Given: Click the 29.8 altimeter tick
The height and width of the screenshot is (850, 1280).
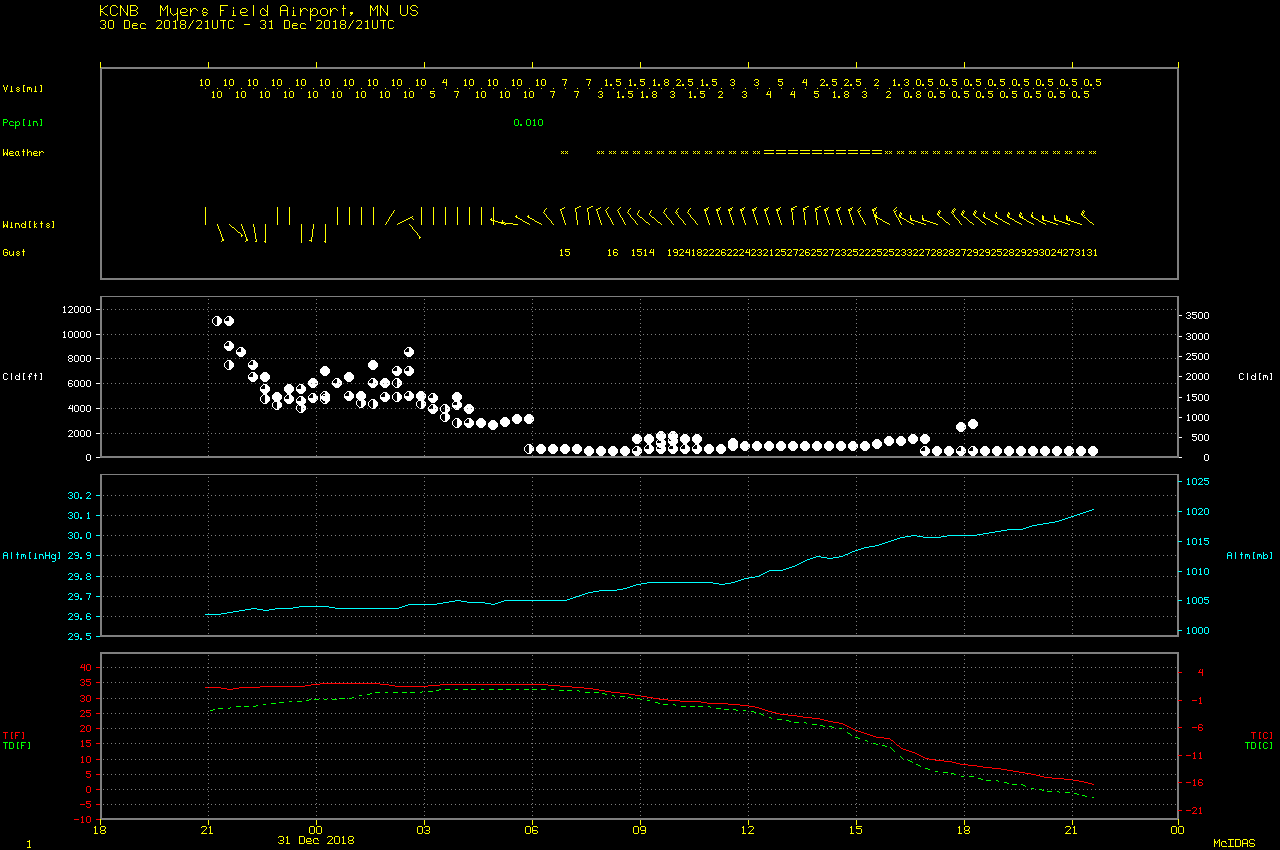Looking at the screenshot, I should (x=80, y=577).
